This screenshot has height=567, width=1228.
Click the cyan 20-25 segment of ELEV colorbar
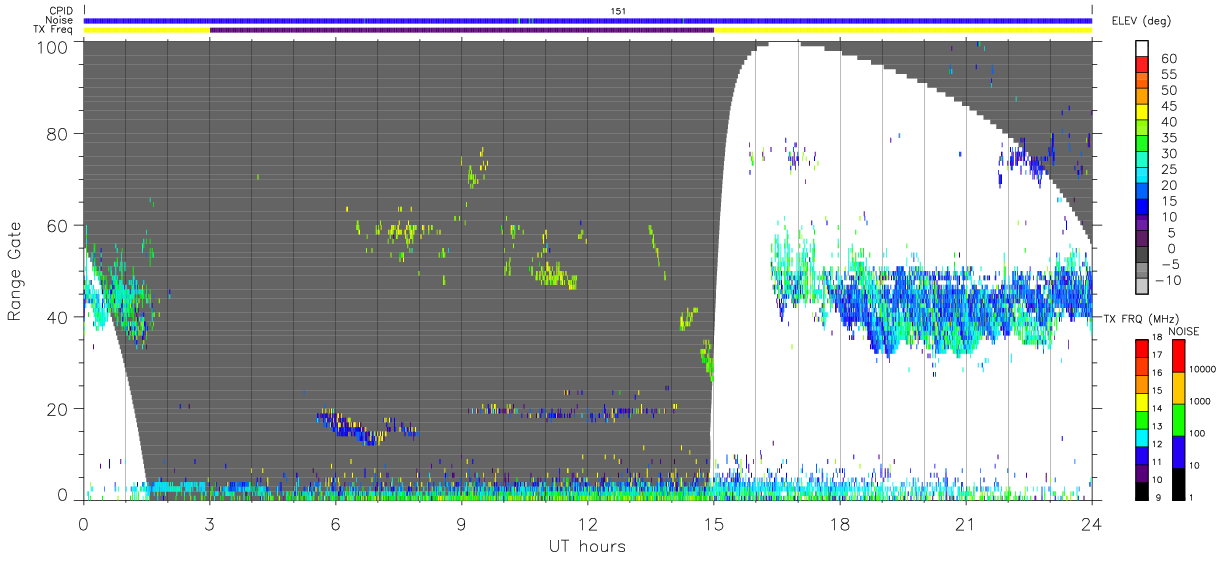[x=1143, y=177]
